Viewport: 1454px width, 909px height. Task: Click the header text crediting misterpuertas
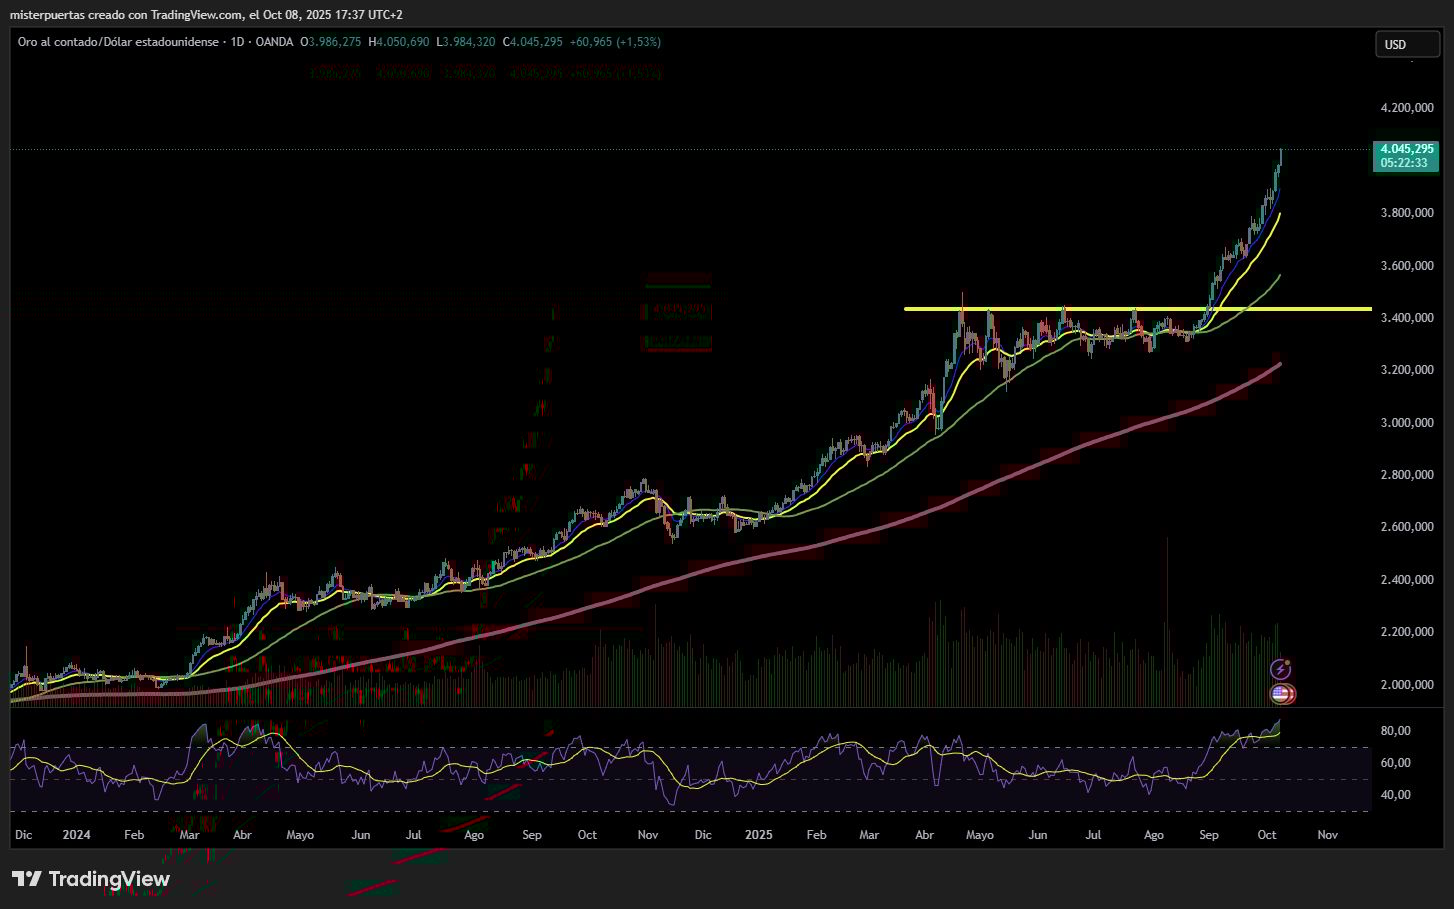[x=207, y=15]
